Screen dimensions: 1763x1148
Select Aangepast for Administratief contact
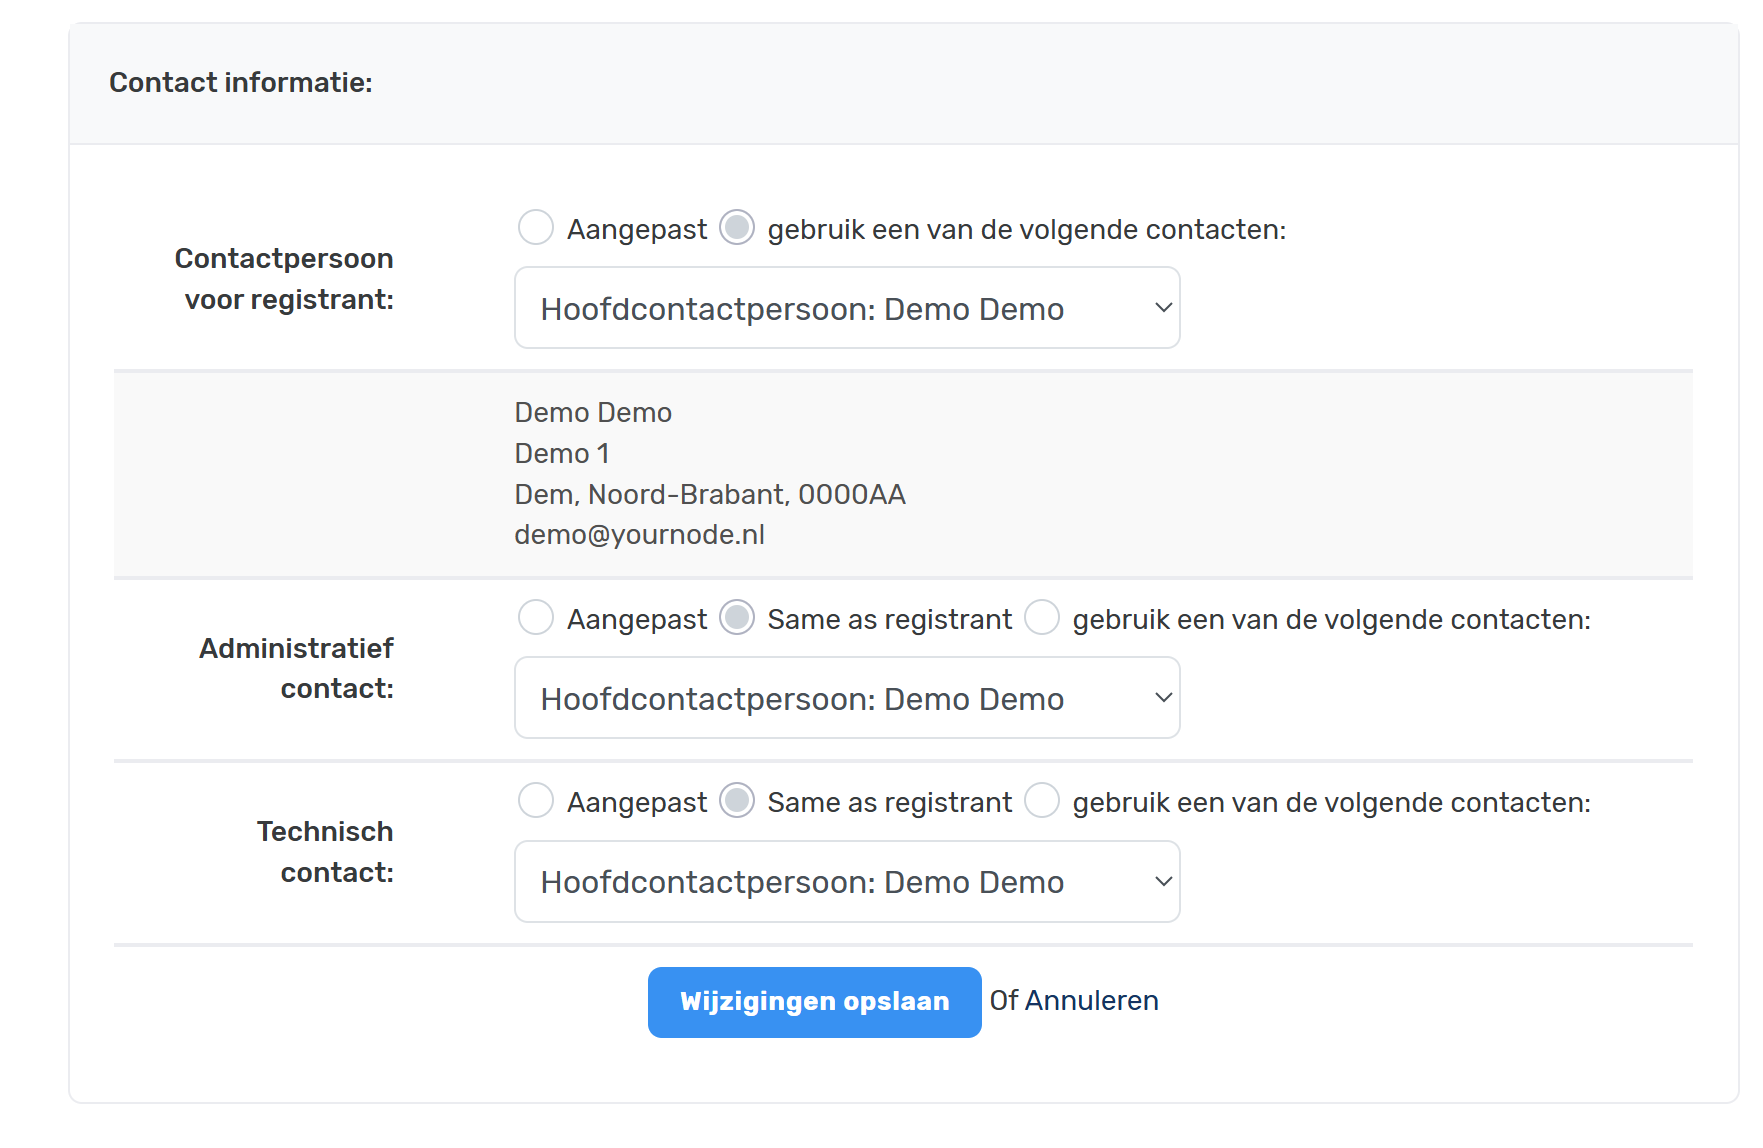click(536, 618)
